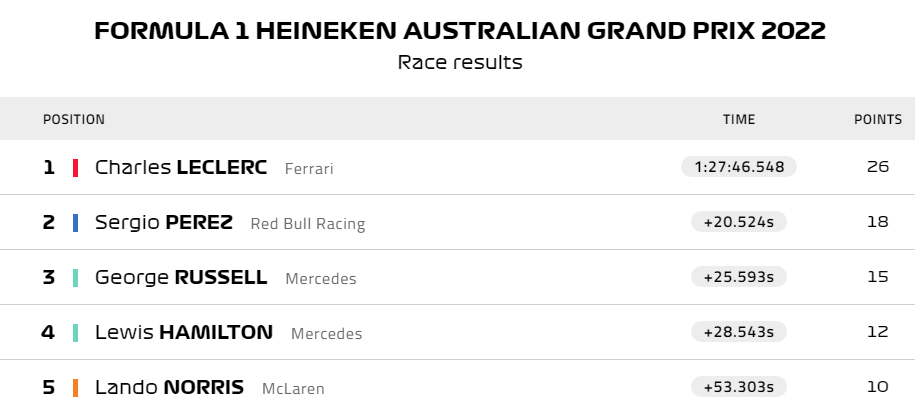Screen dimensions: 915x407
Task: Click McLaren orange team color bar
Action: click(76, 387)
